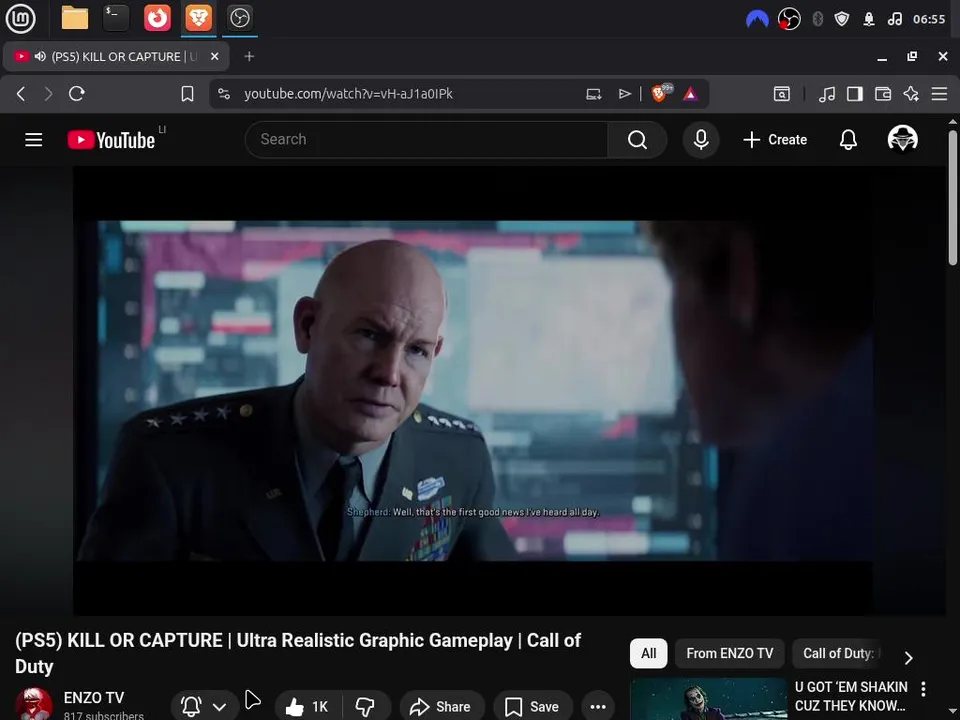Image resolution: width=960 pixels, height=720 pixels.
Task: Search with your voice microphone button
Action: [701, 140]
